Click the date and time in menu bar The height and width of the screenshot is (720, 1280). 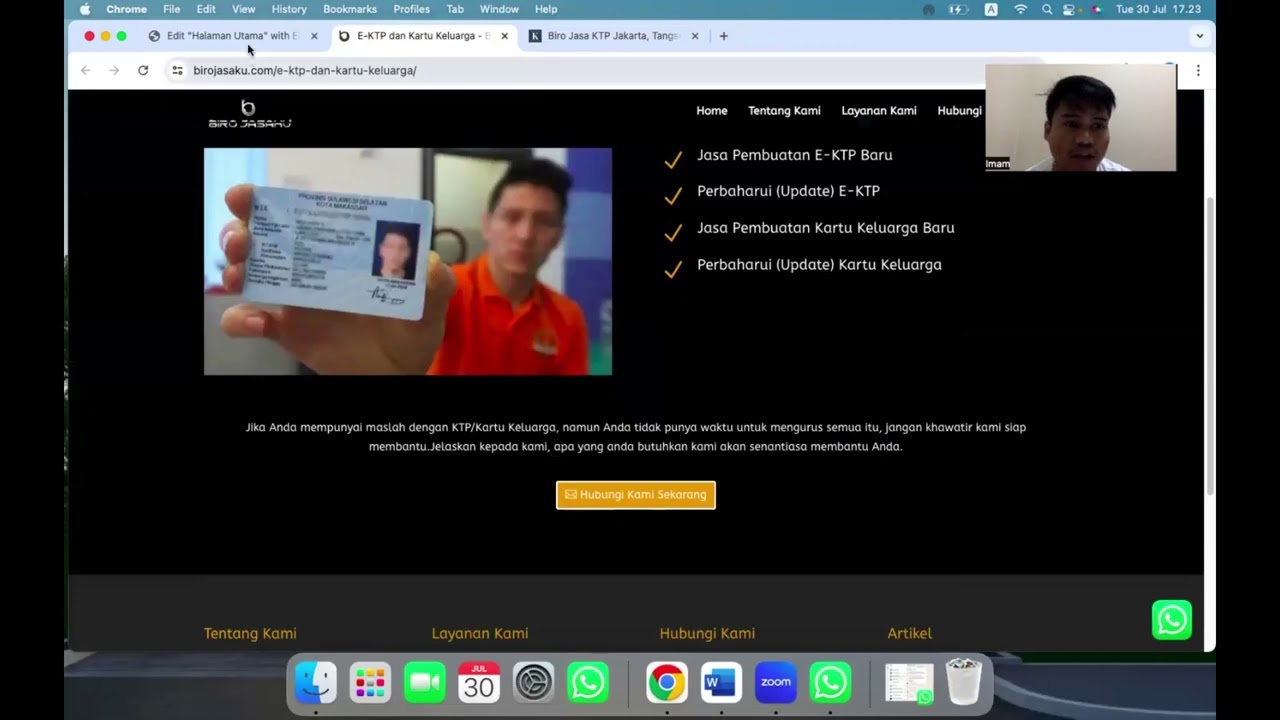click(1158, 9)
